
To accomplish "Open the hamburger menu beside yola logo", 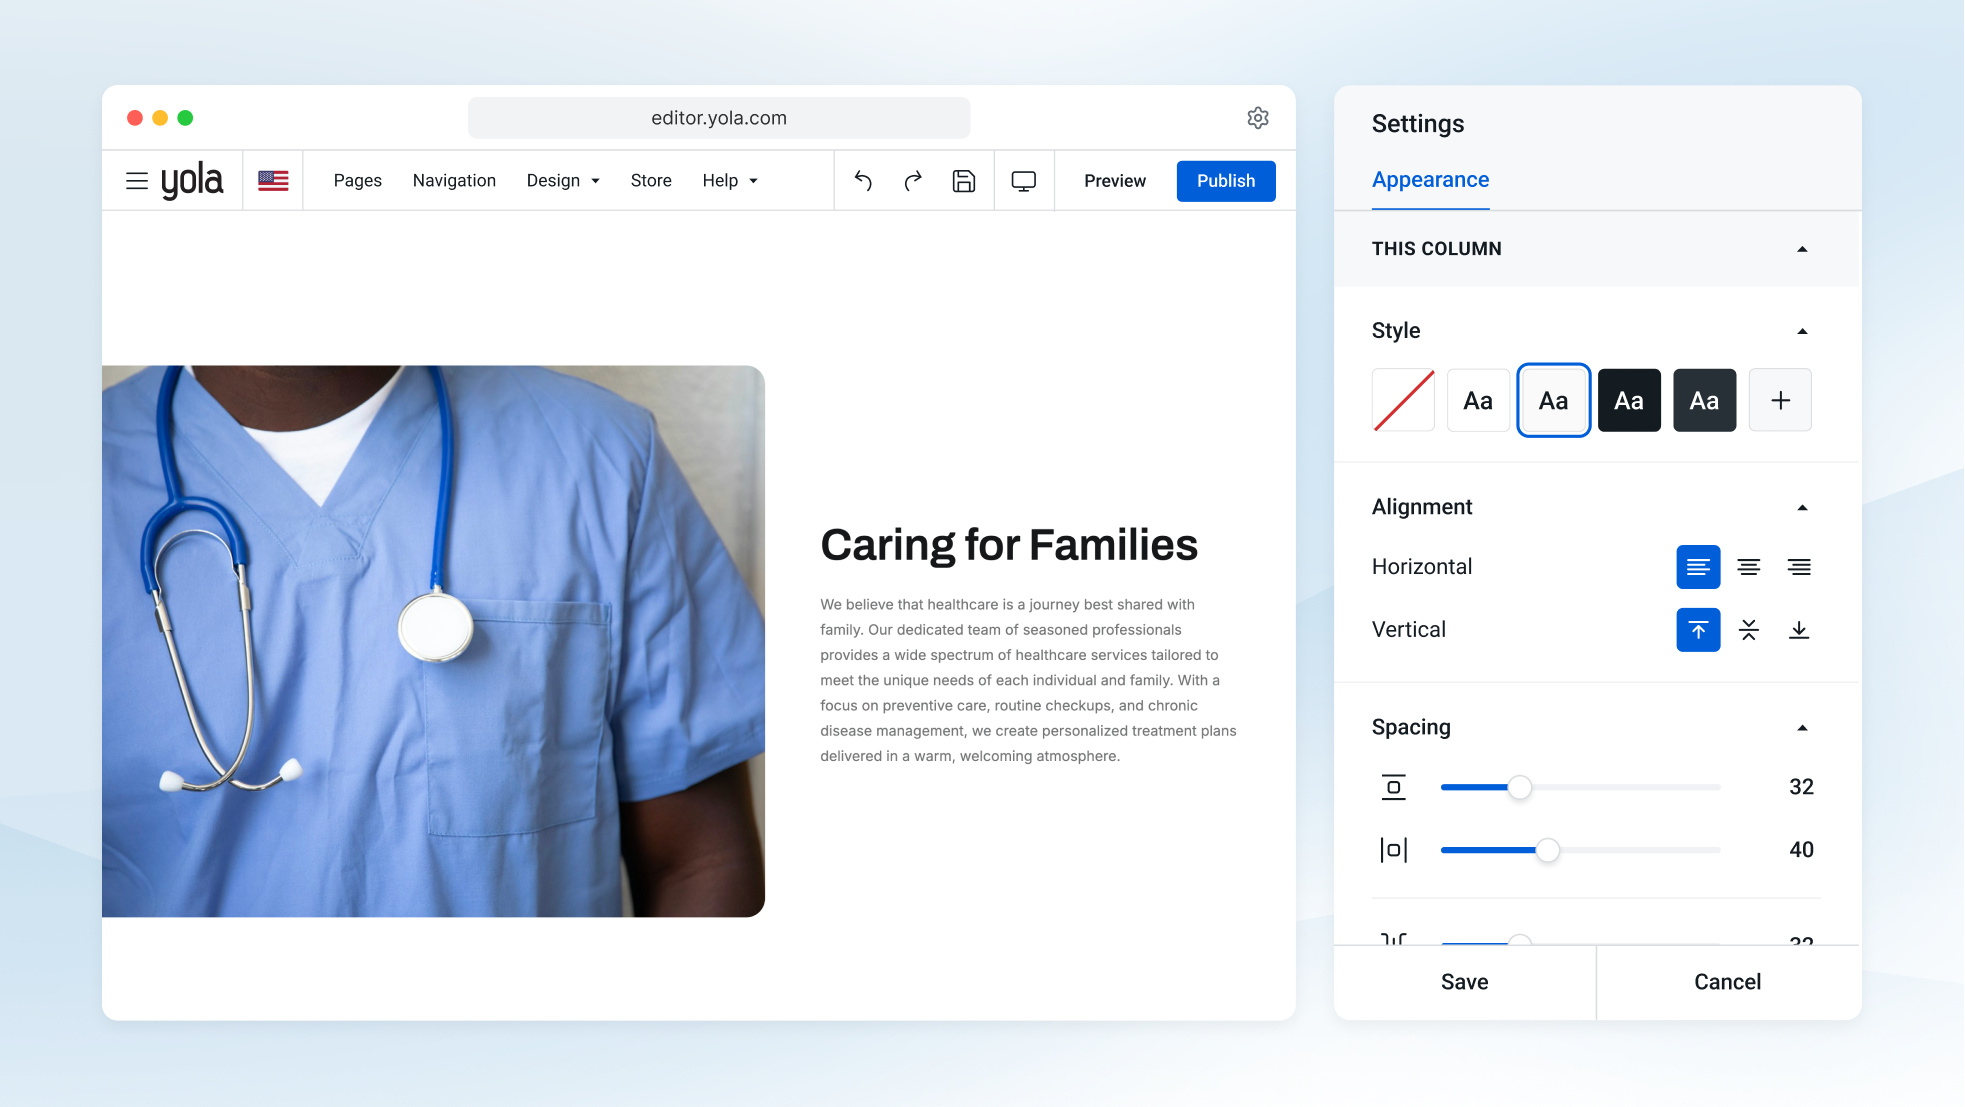I will point(137,181).
